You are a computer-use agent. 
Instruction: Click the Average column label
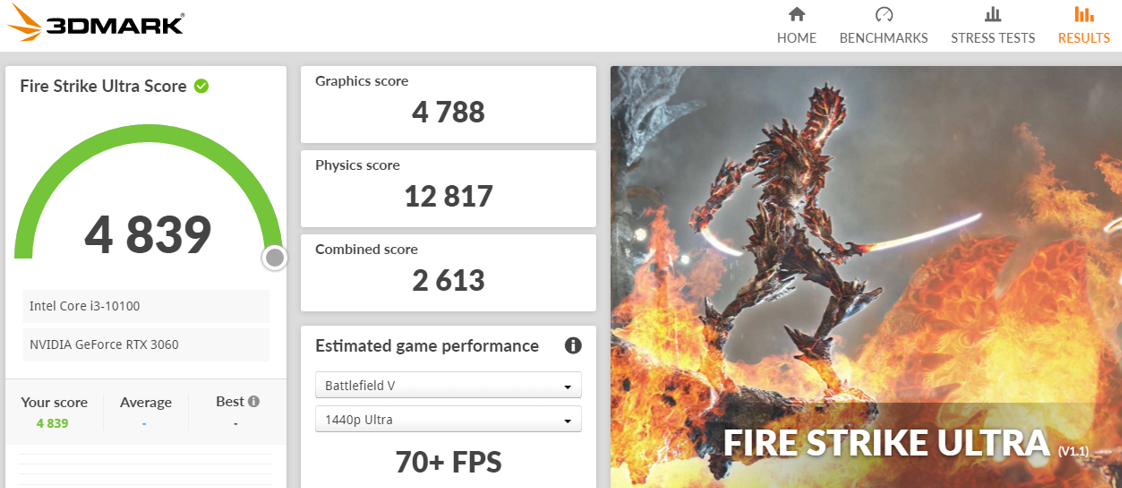point(145,403)
